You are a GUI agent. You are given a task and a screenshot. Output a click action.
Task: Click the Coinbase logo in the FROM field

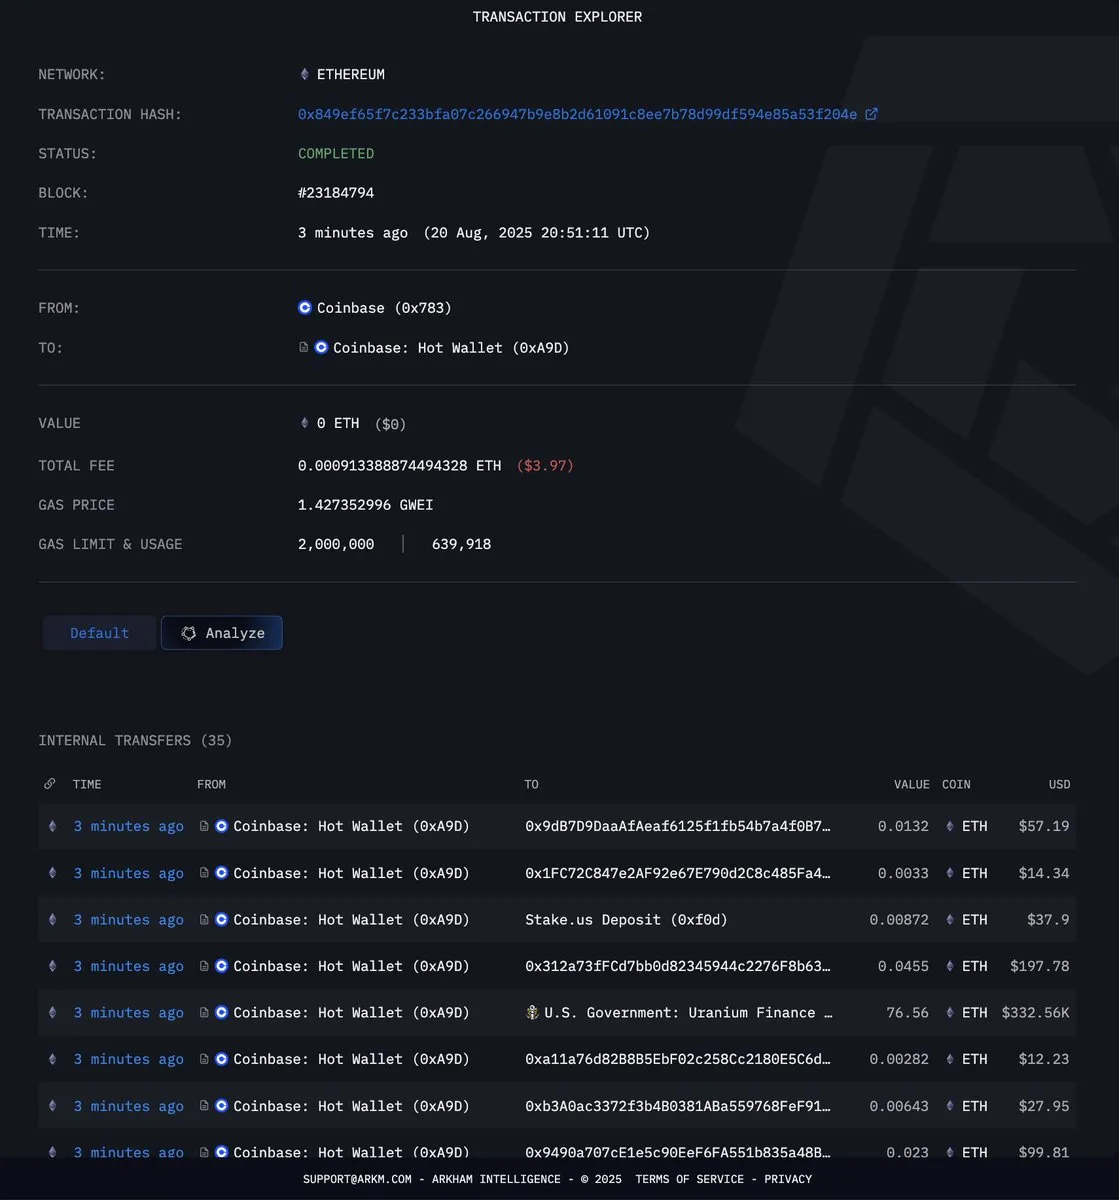(x=305, y=308)
